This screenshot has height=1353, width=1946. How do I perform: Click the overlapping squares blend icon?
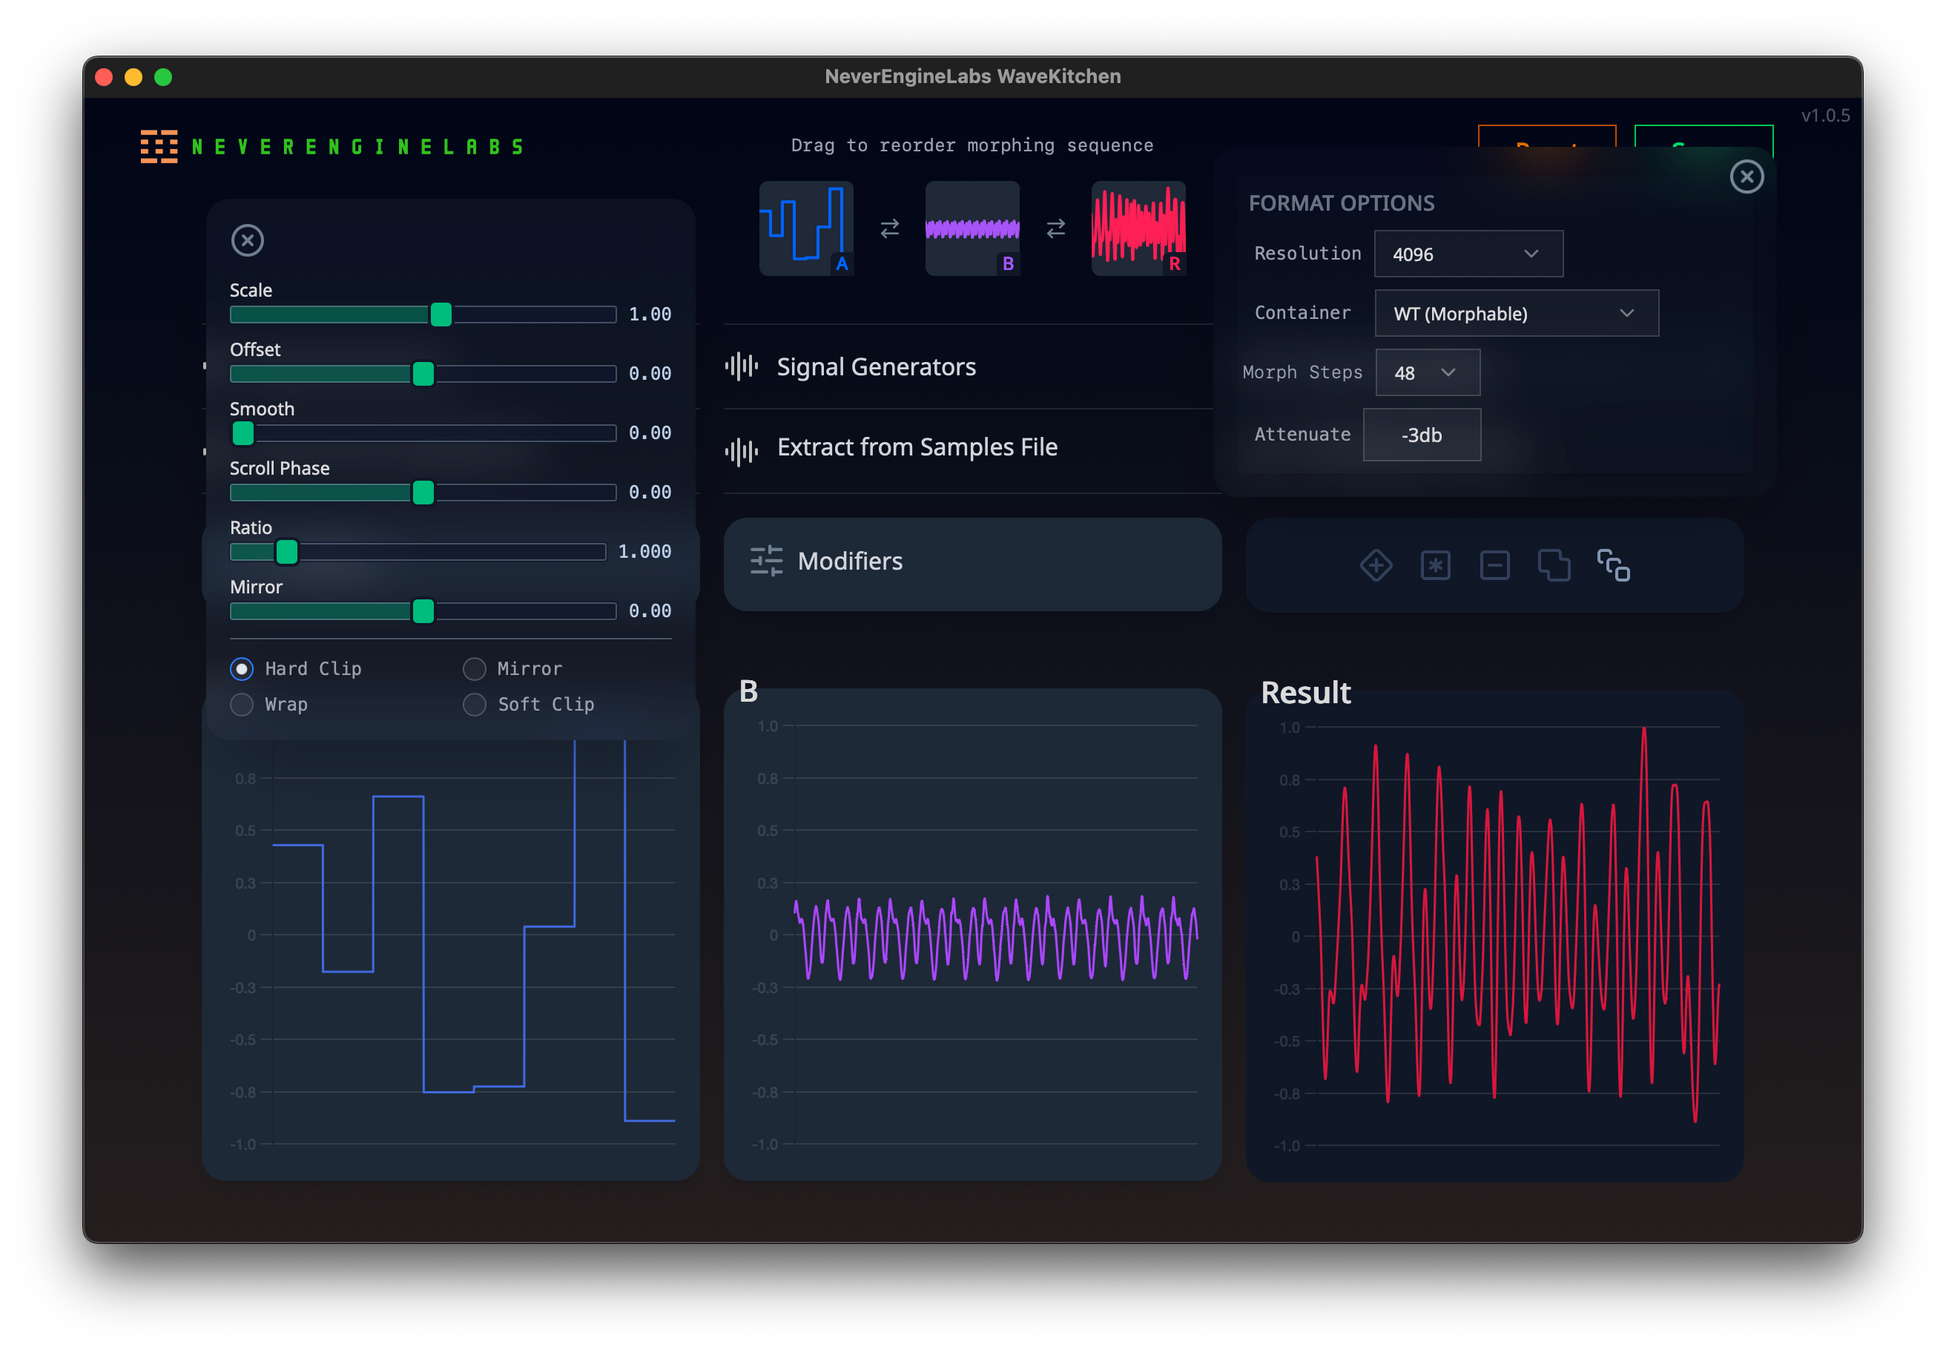click(x=1553, y=565)
